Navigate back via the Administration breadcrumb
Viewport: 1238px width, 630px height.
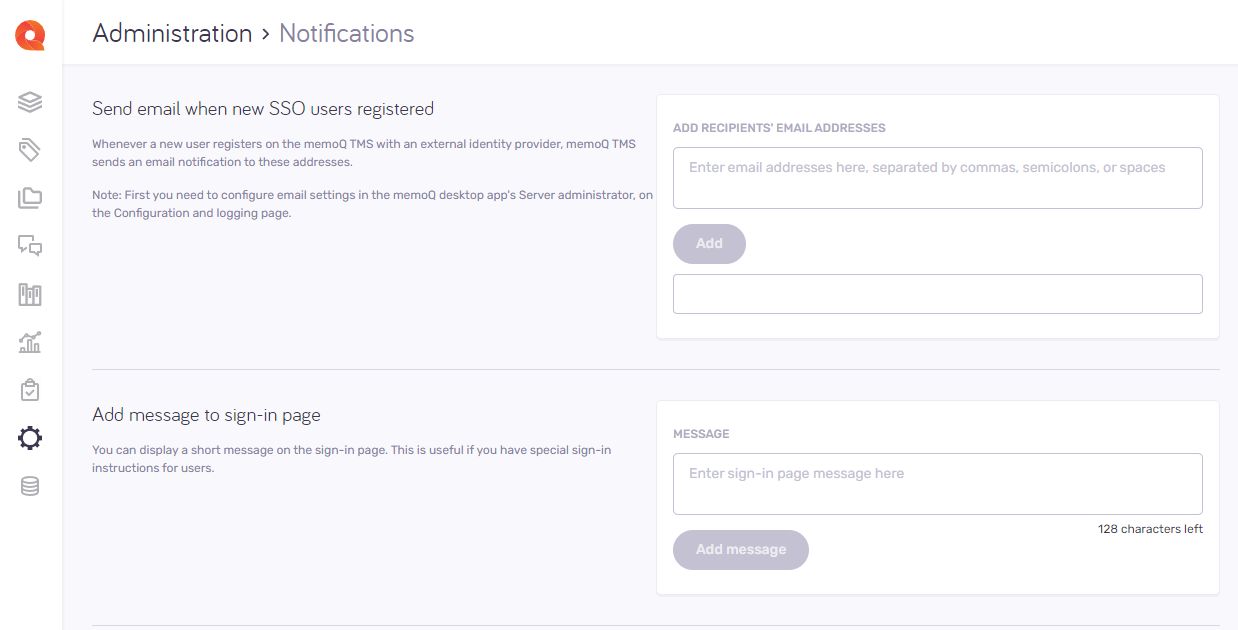tap(172, 33)
